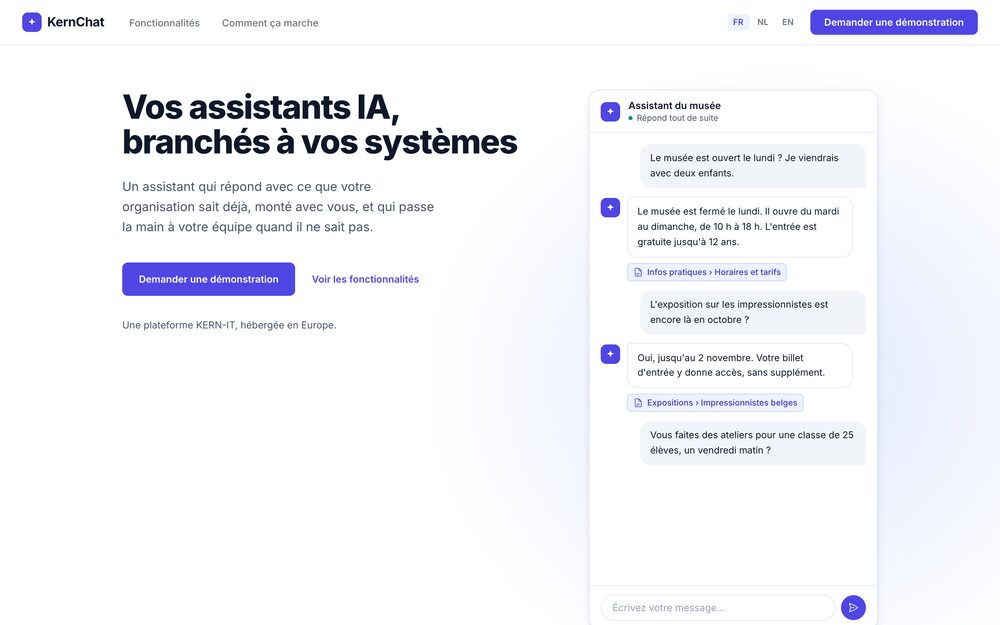The width and height of the screenshot is (1000, 625).
Task: Click the 'Répond tout de suite' status text
Action: tap(677, 118)
